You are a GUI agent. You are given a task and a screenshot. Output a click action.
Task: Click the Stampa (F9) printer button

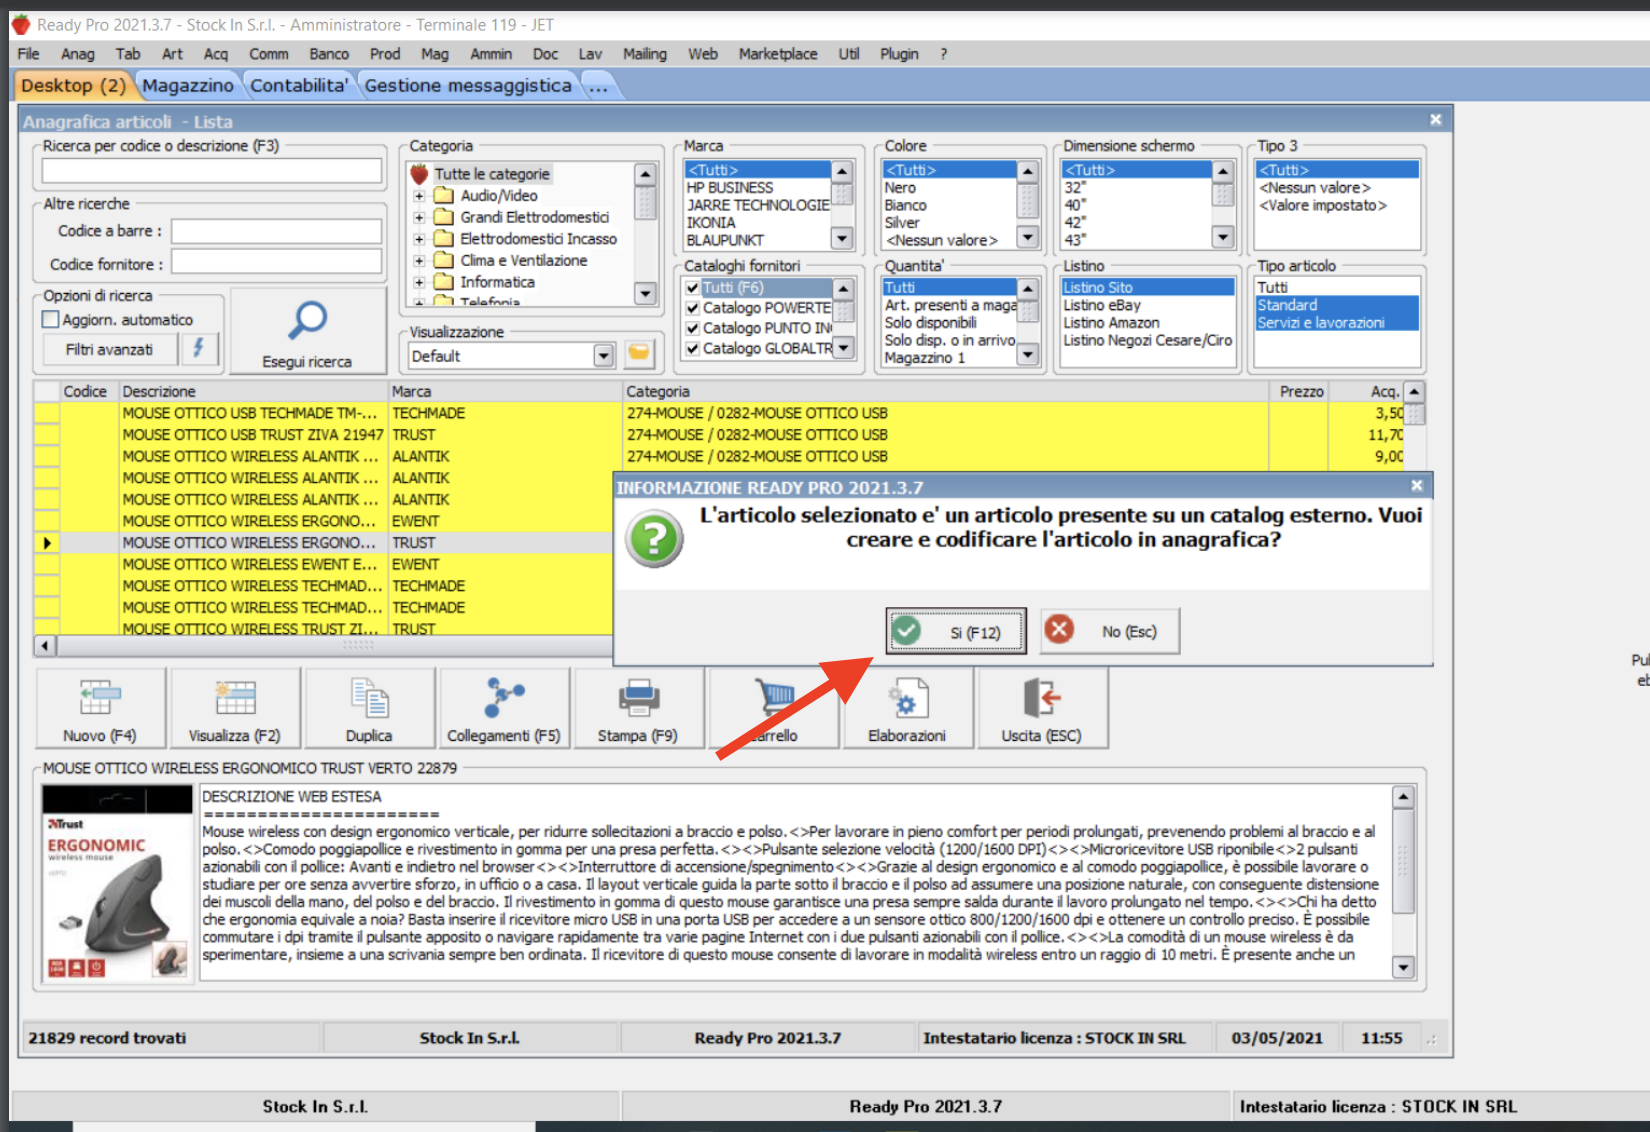click(638, 708)
